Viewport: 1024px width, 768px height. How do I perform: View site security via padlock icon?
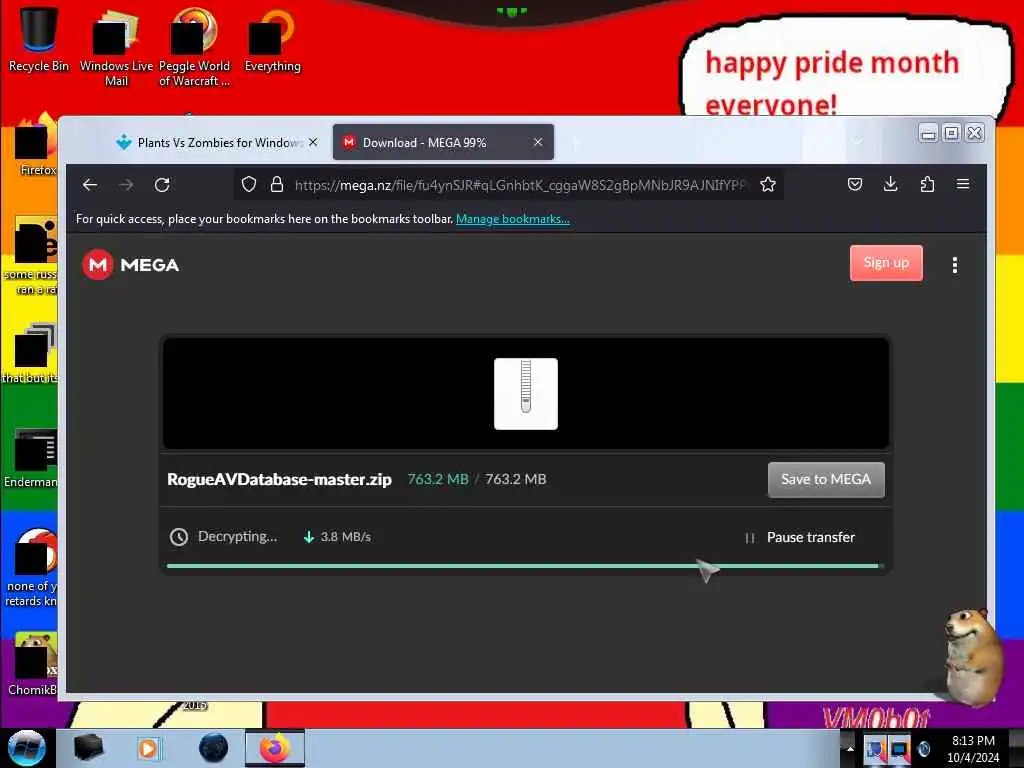277,185
